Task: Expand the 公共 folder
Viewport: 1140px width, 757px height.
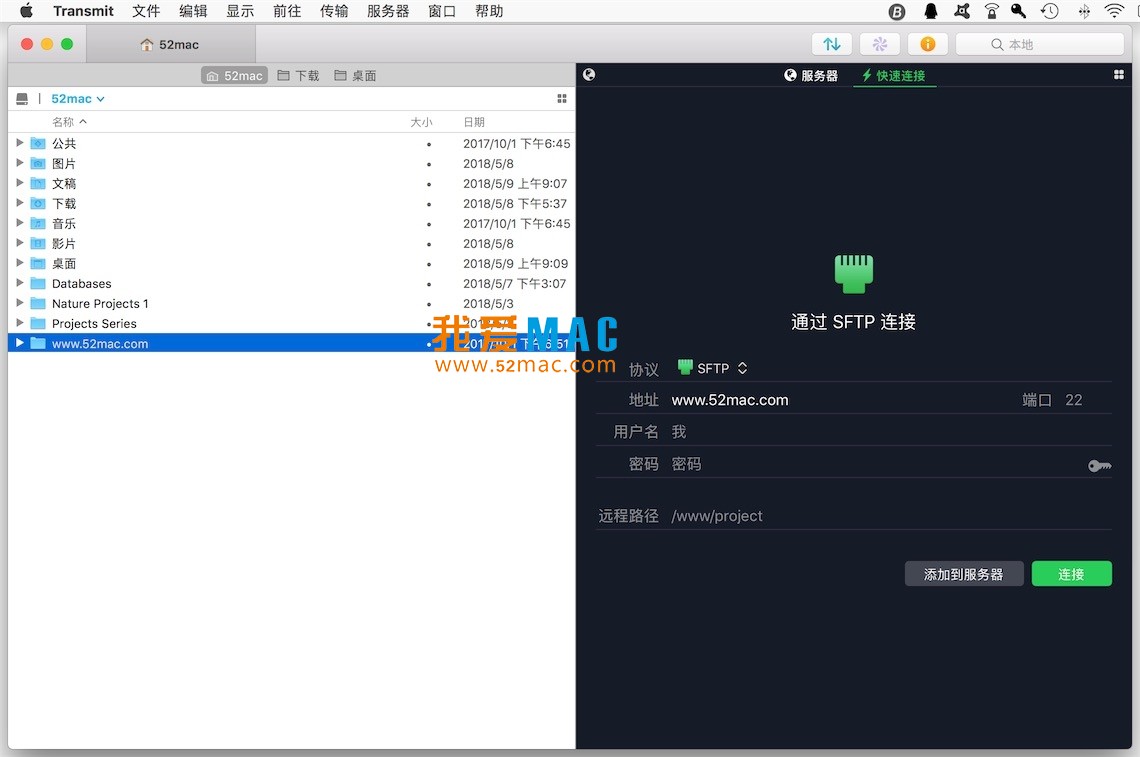Action: click(x=20, y=143)
